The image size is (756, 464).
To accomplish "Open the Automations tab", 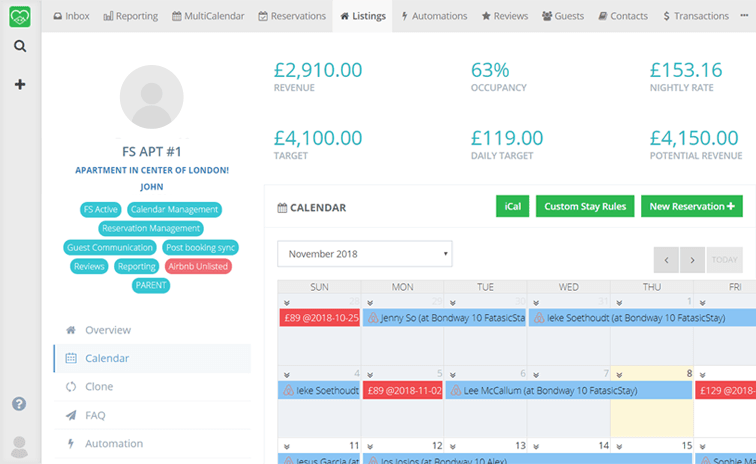I will tap(434, 16).
